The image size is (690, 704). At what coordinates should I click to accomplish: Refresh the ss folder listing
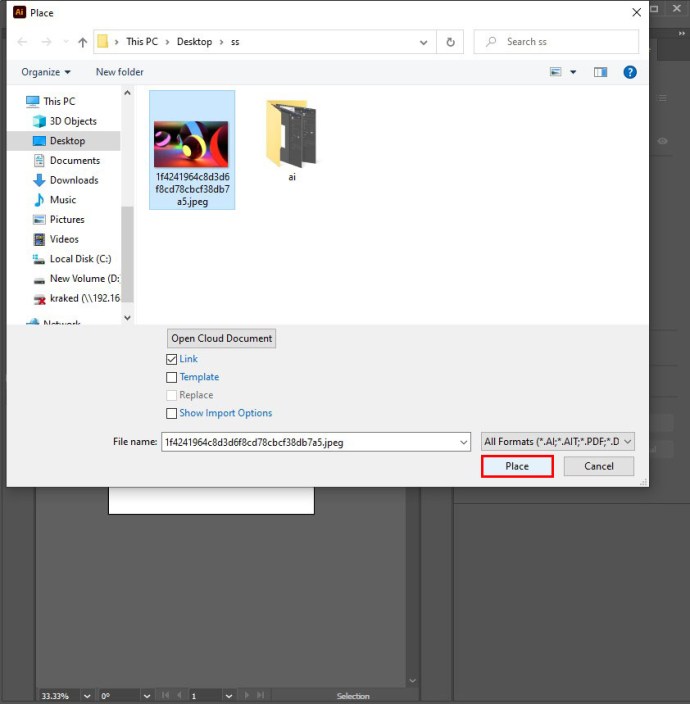tap(451, 42)
